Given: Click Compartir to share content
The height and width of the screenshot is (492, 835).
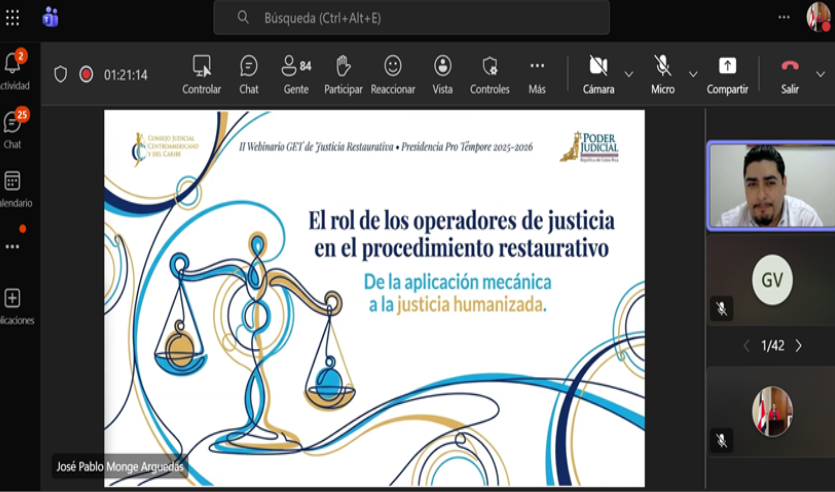Looking at the screenshot, I should click(727, 73).
